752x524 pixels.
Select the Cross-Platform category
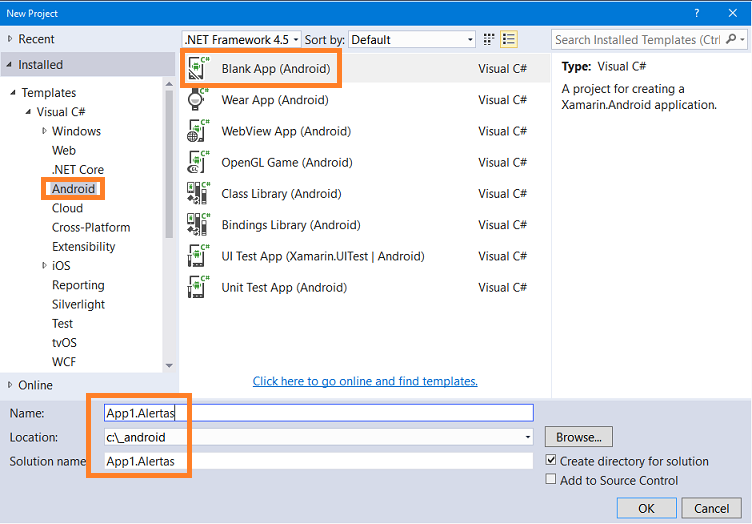point(91,227)
